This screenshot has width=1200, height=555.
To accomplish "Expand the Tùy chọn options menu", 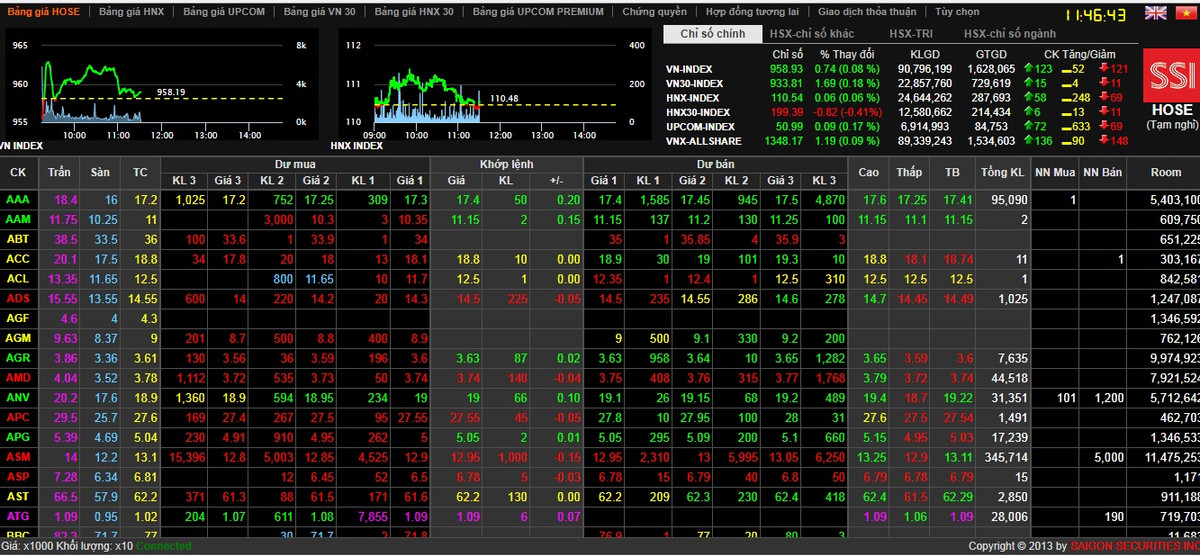I will coord(957,12).
